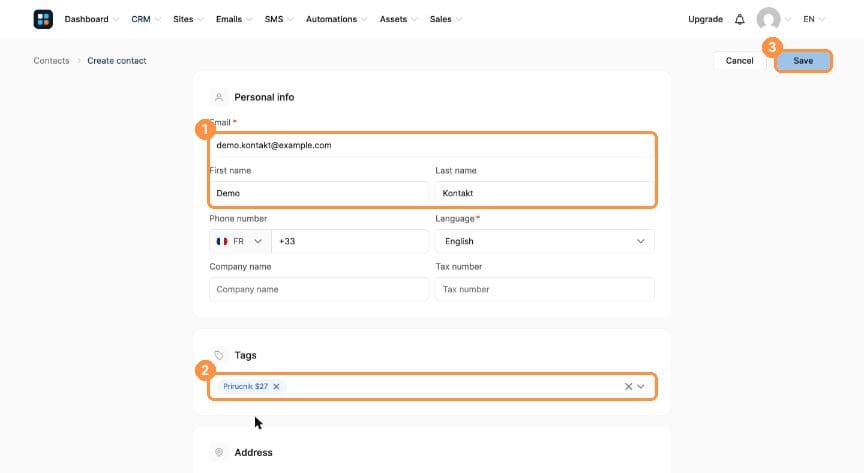Click the app logo icon
Viewport: 864px width, 473px height.
tap(43, 19)
